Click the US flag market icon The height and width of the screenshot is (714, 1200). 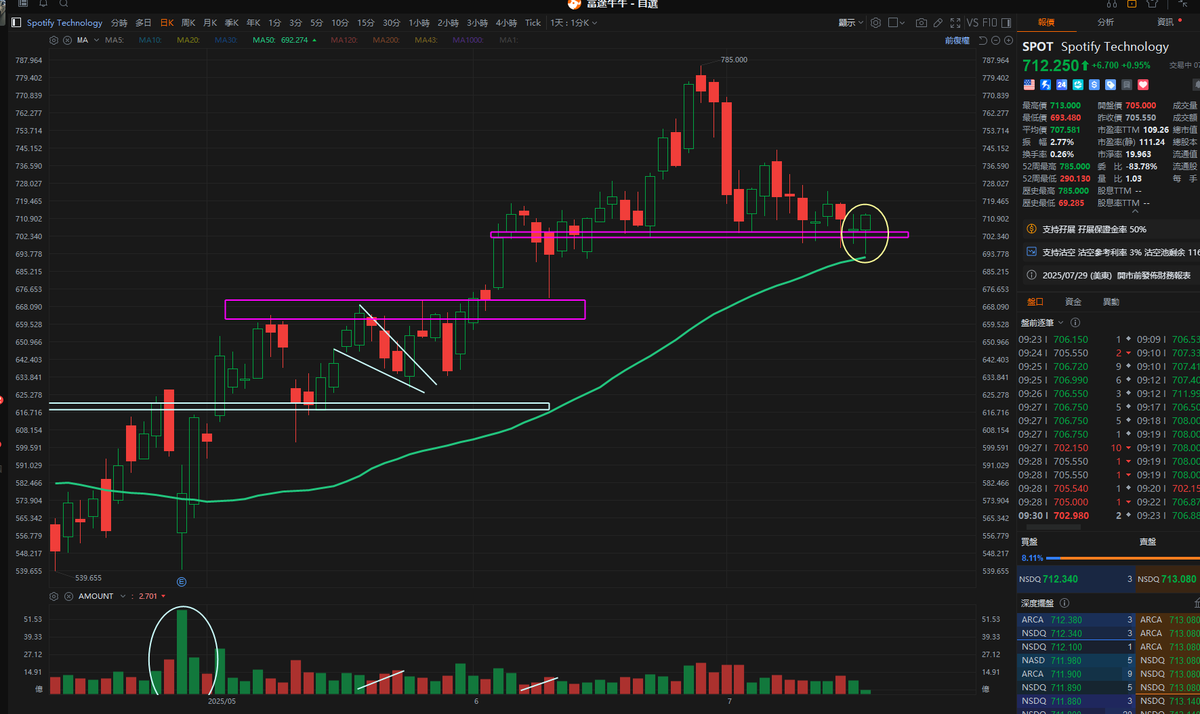[1029, 85]
